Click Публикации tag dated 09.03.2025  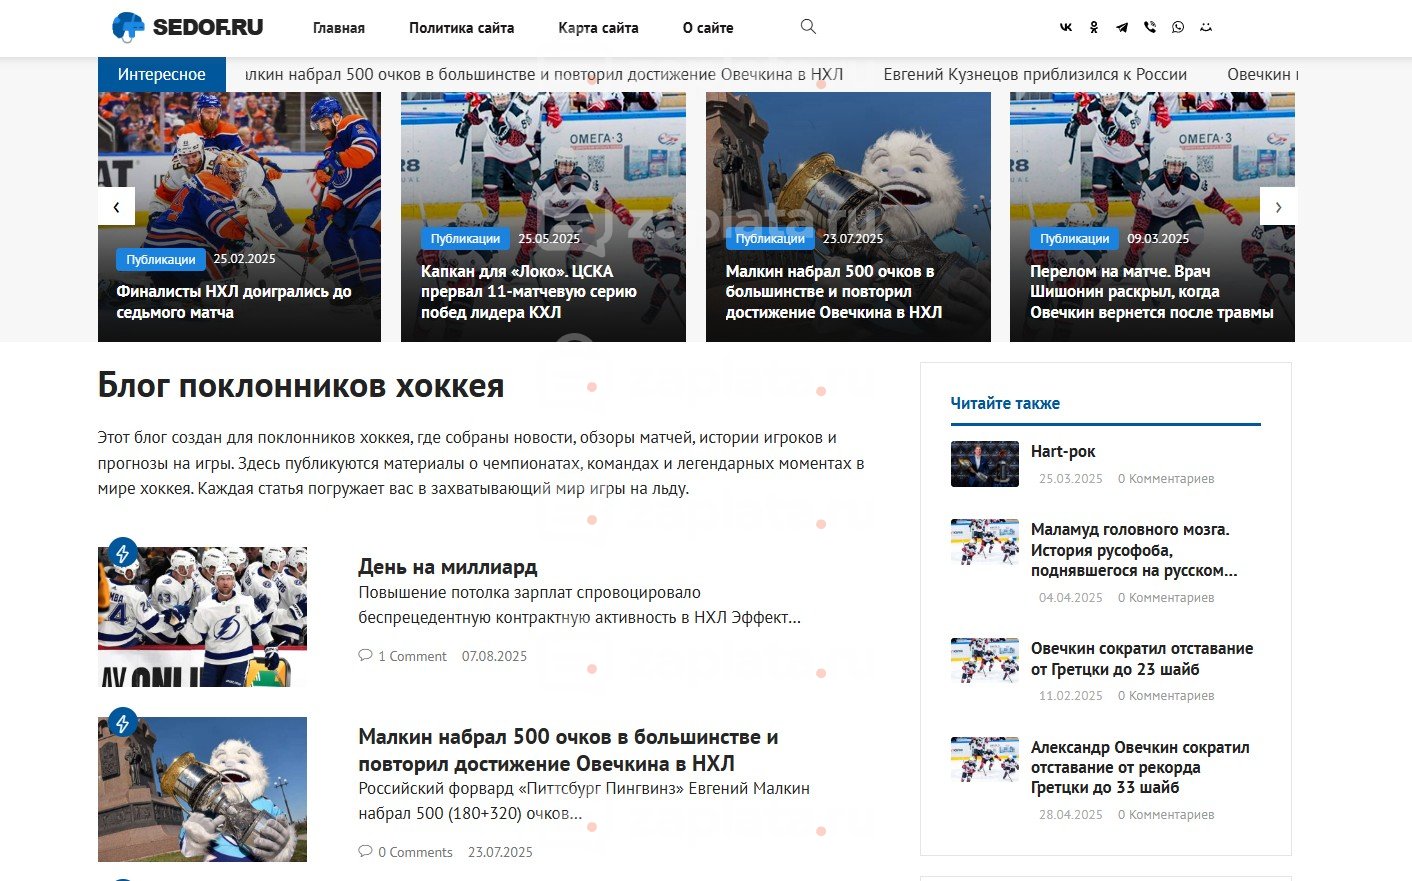[x=1075, y=239]
